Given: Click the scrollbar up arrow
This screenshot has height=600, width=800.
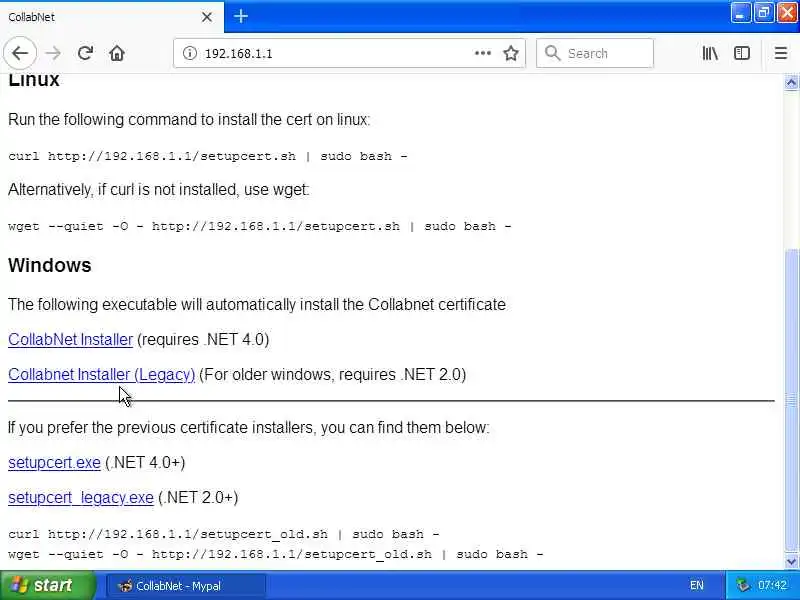Looking at the screenshot, I should tap(791, 83).
